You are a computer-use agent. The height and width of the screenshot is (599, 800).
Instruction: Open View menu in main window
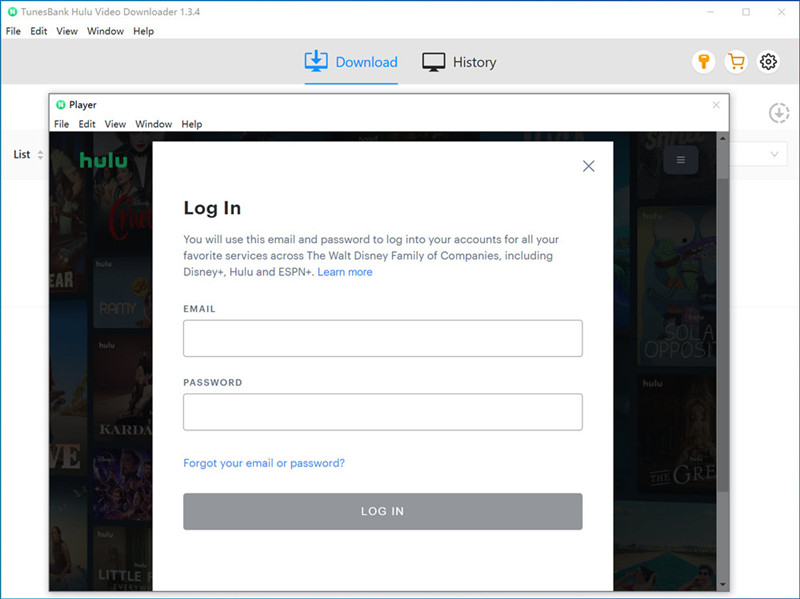tap(67, 31)
